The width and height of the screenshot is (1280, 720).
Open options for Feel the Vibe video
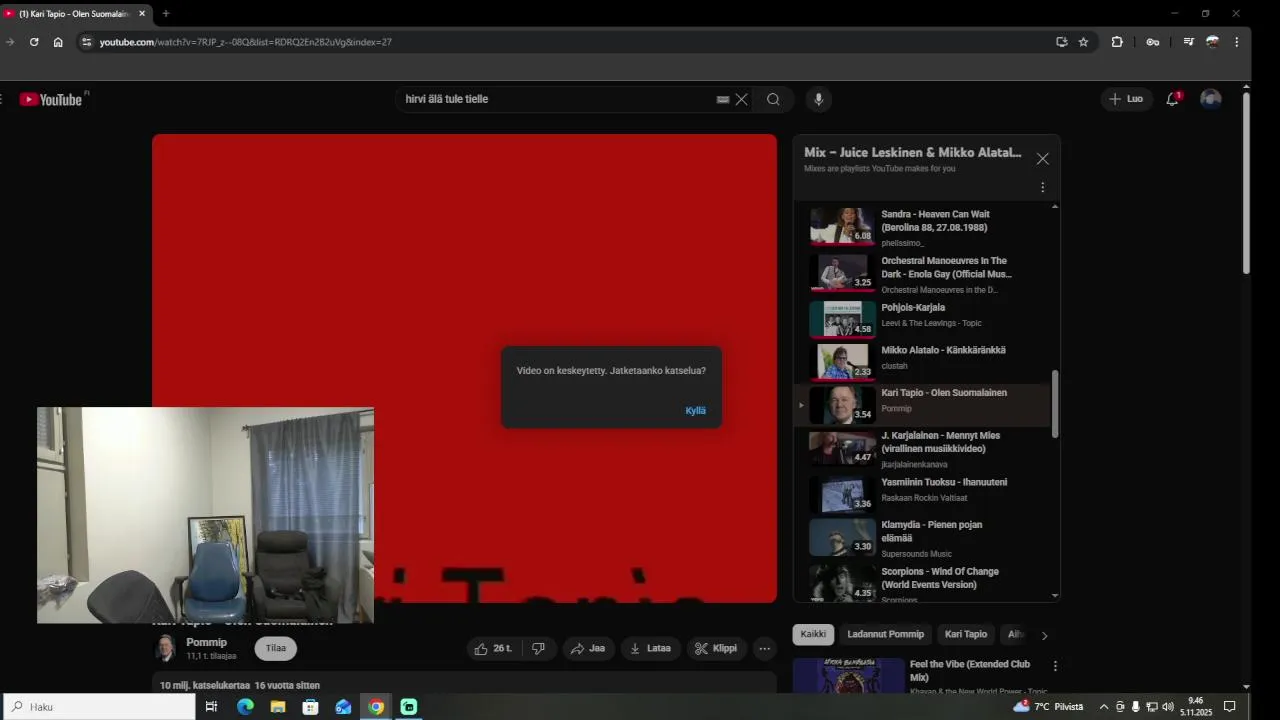click(x=1054, y=666)
